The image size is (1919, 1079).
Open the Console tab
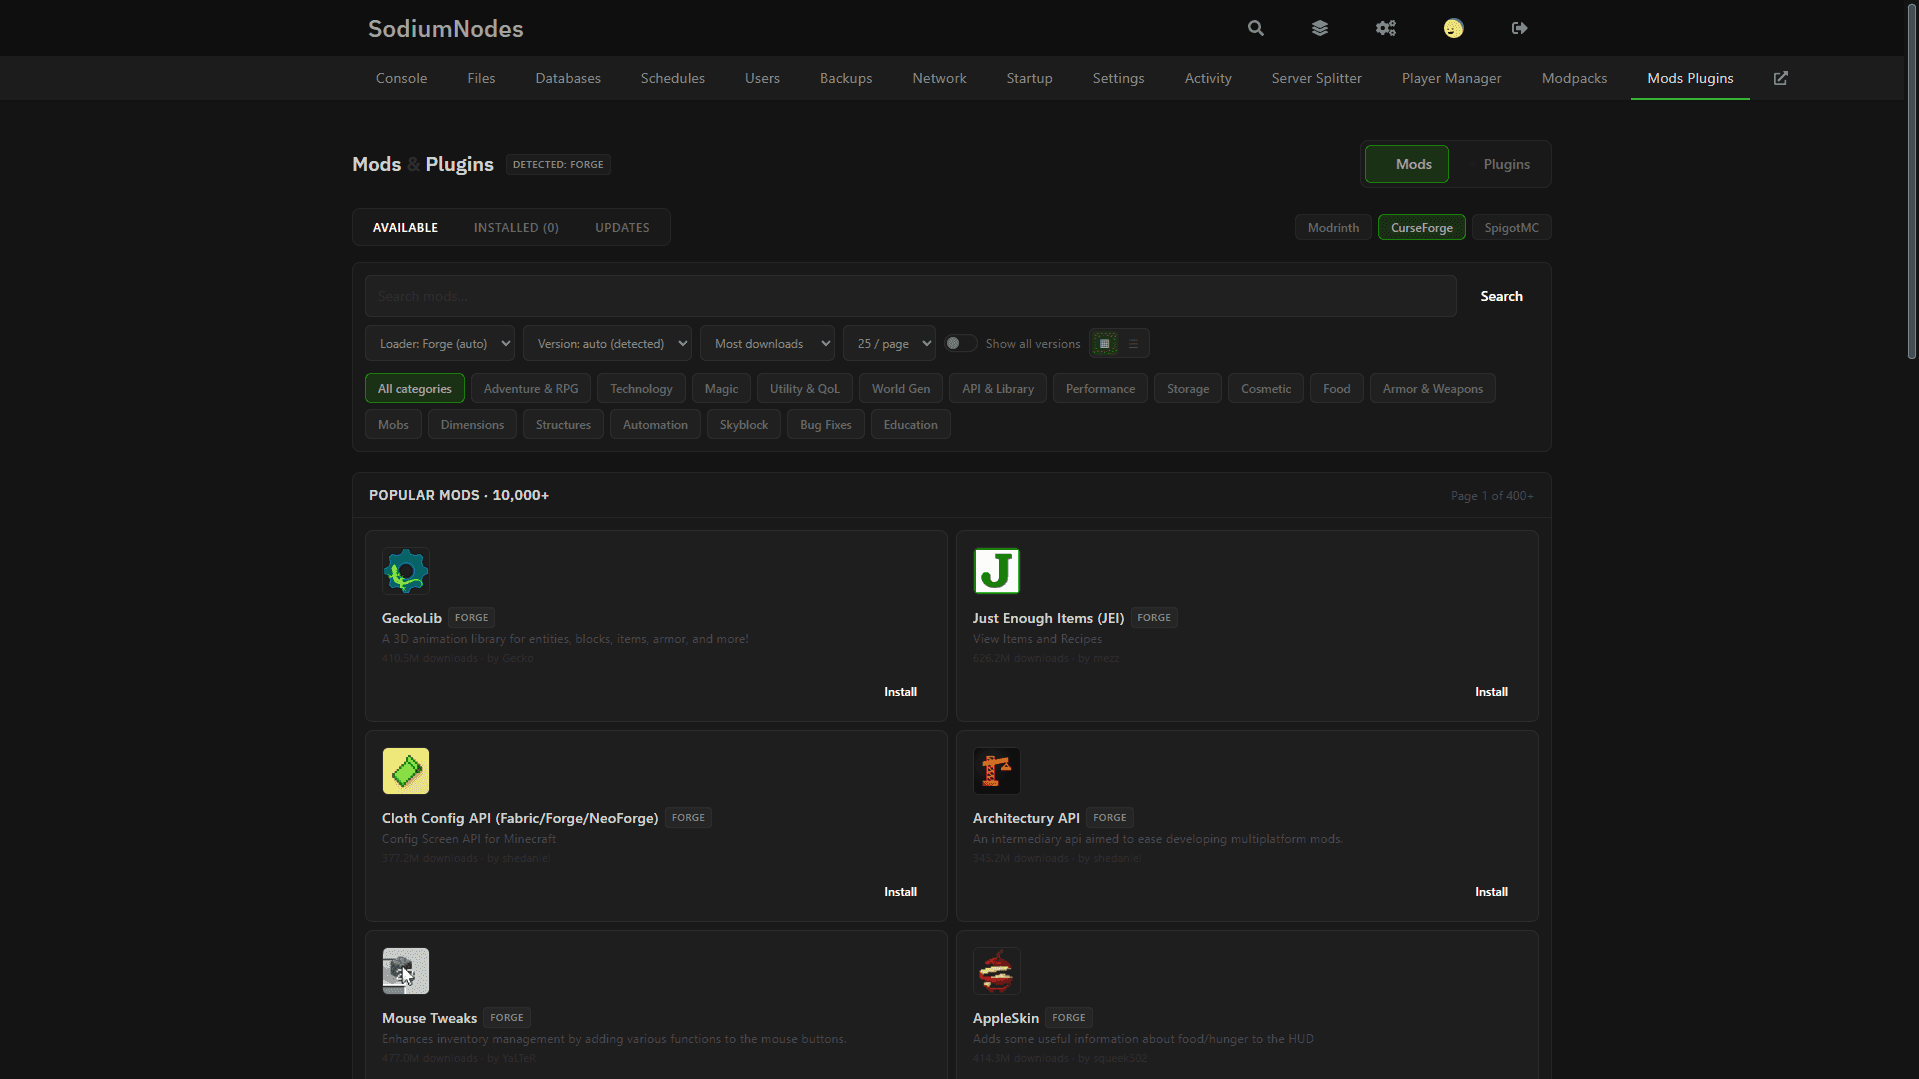(401, 78)
